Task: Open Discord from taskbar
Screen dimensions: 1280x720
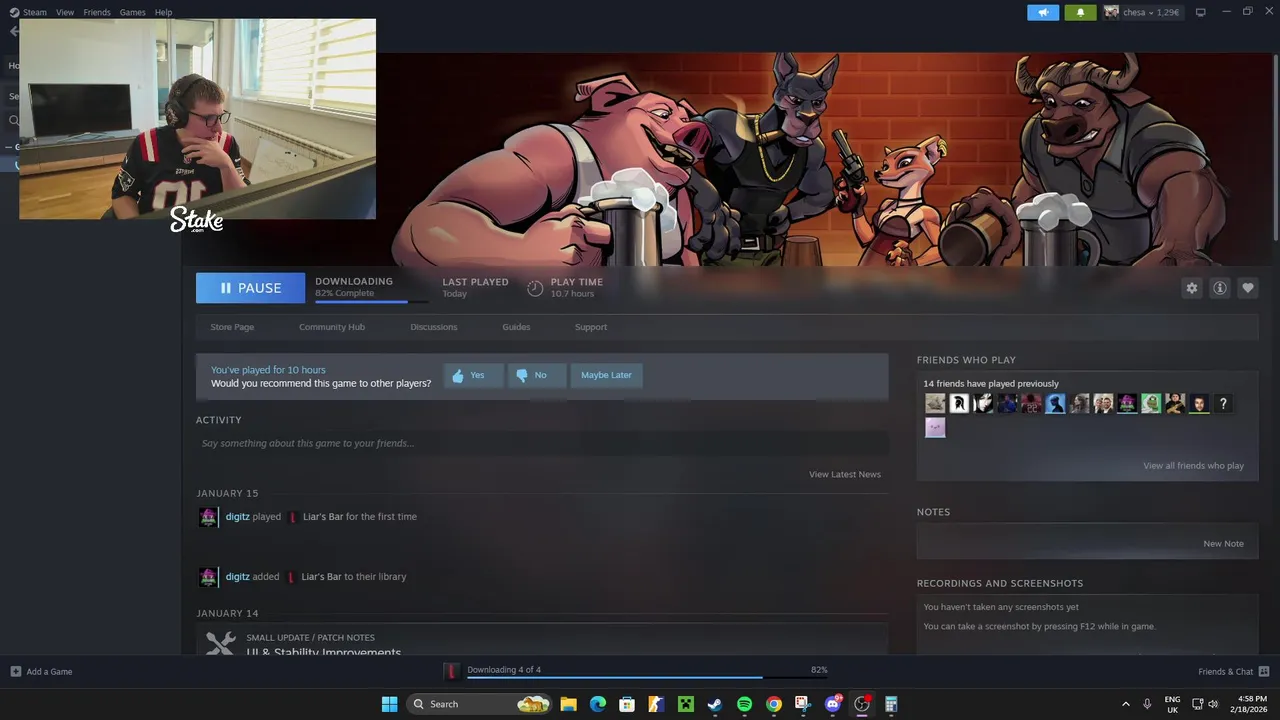Action: pyautogui.click(x=832, y=704)
